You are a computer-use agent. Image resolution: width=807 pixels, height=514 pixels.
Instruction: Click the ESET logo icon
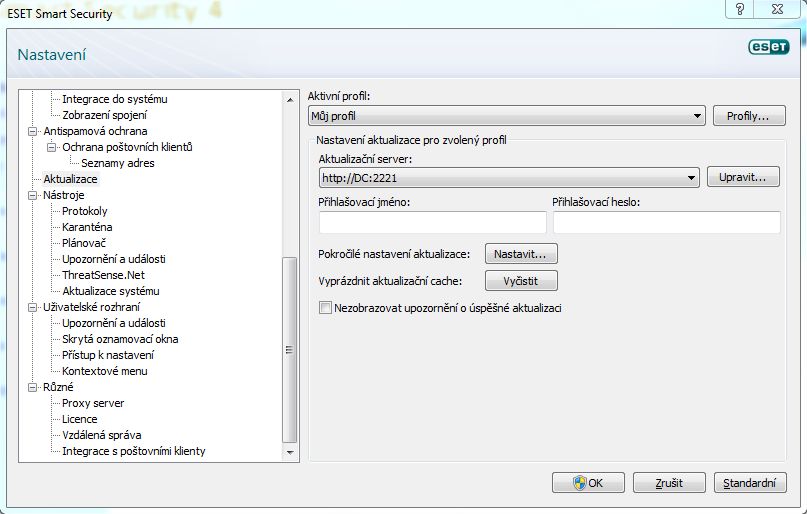click(768, 47)
